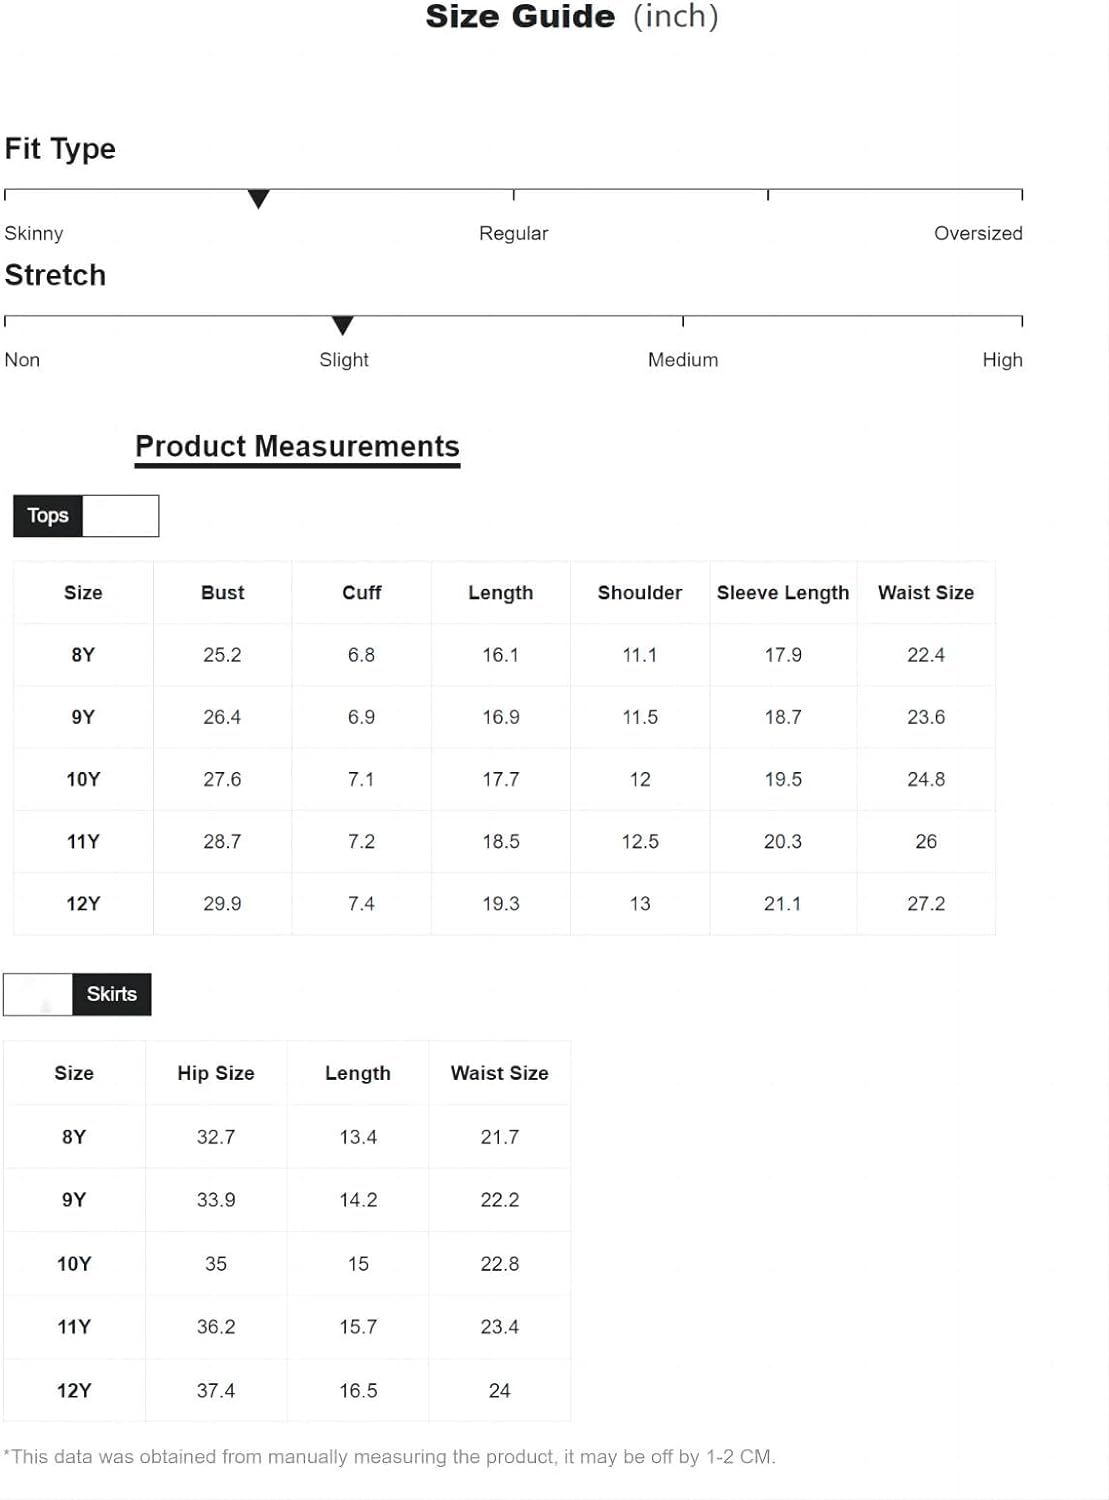The height and width of the screenshot is (1500, 1109).
Task: Click the High stretch label
Action: (x=1002, y=360)
